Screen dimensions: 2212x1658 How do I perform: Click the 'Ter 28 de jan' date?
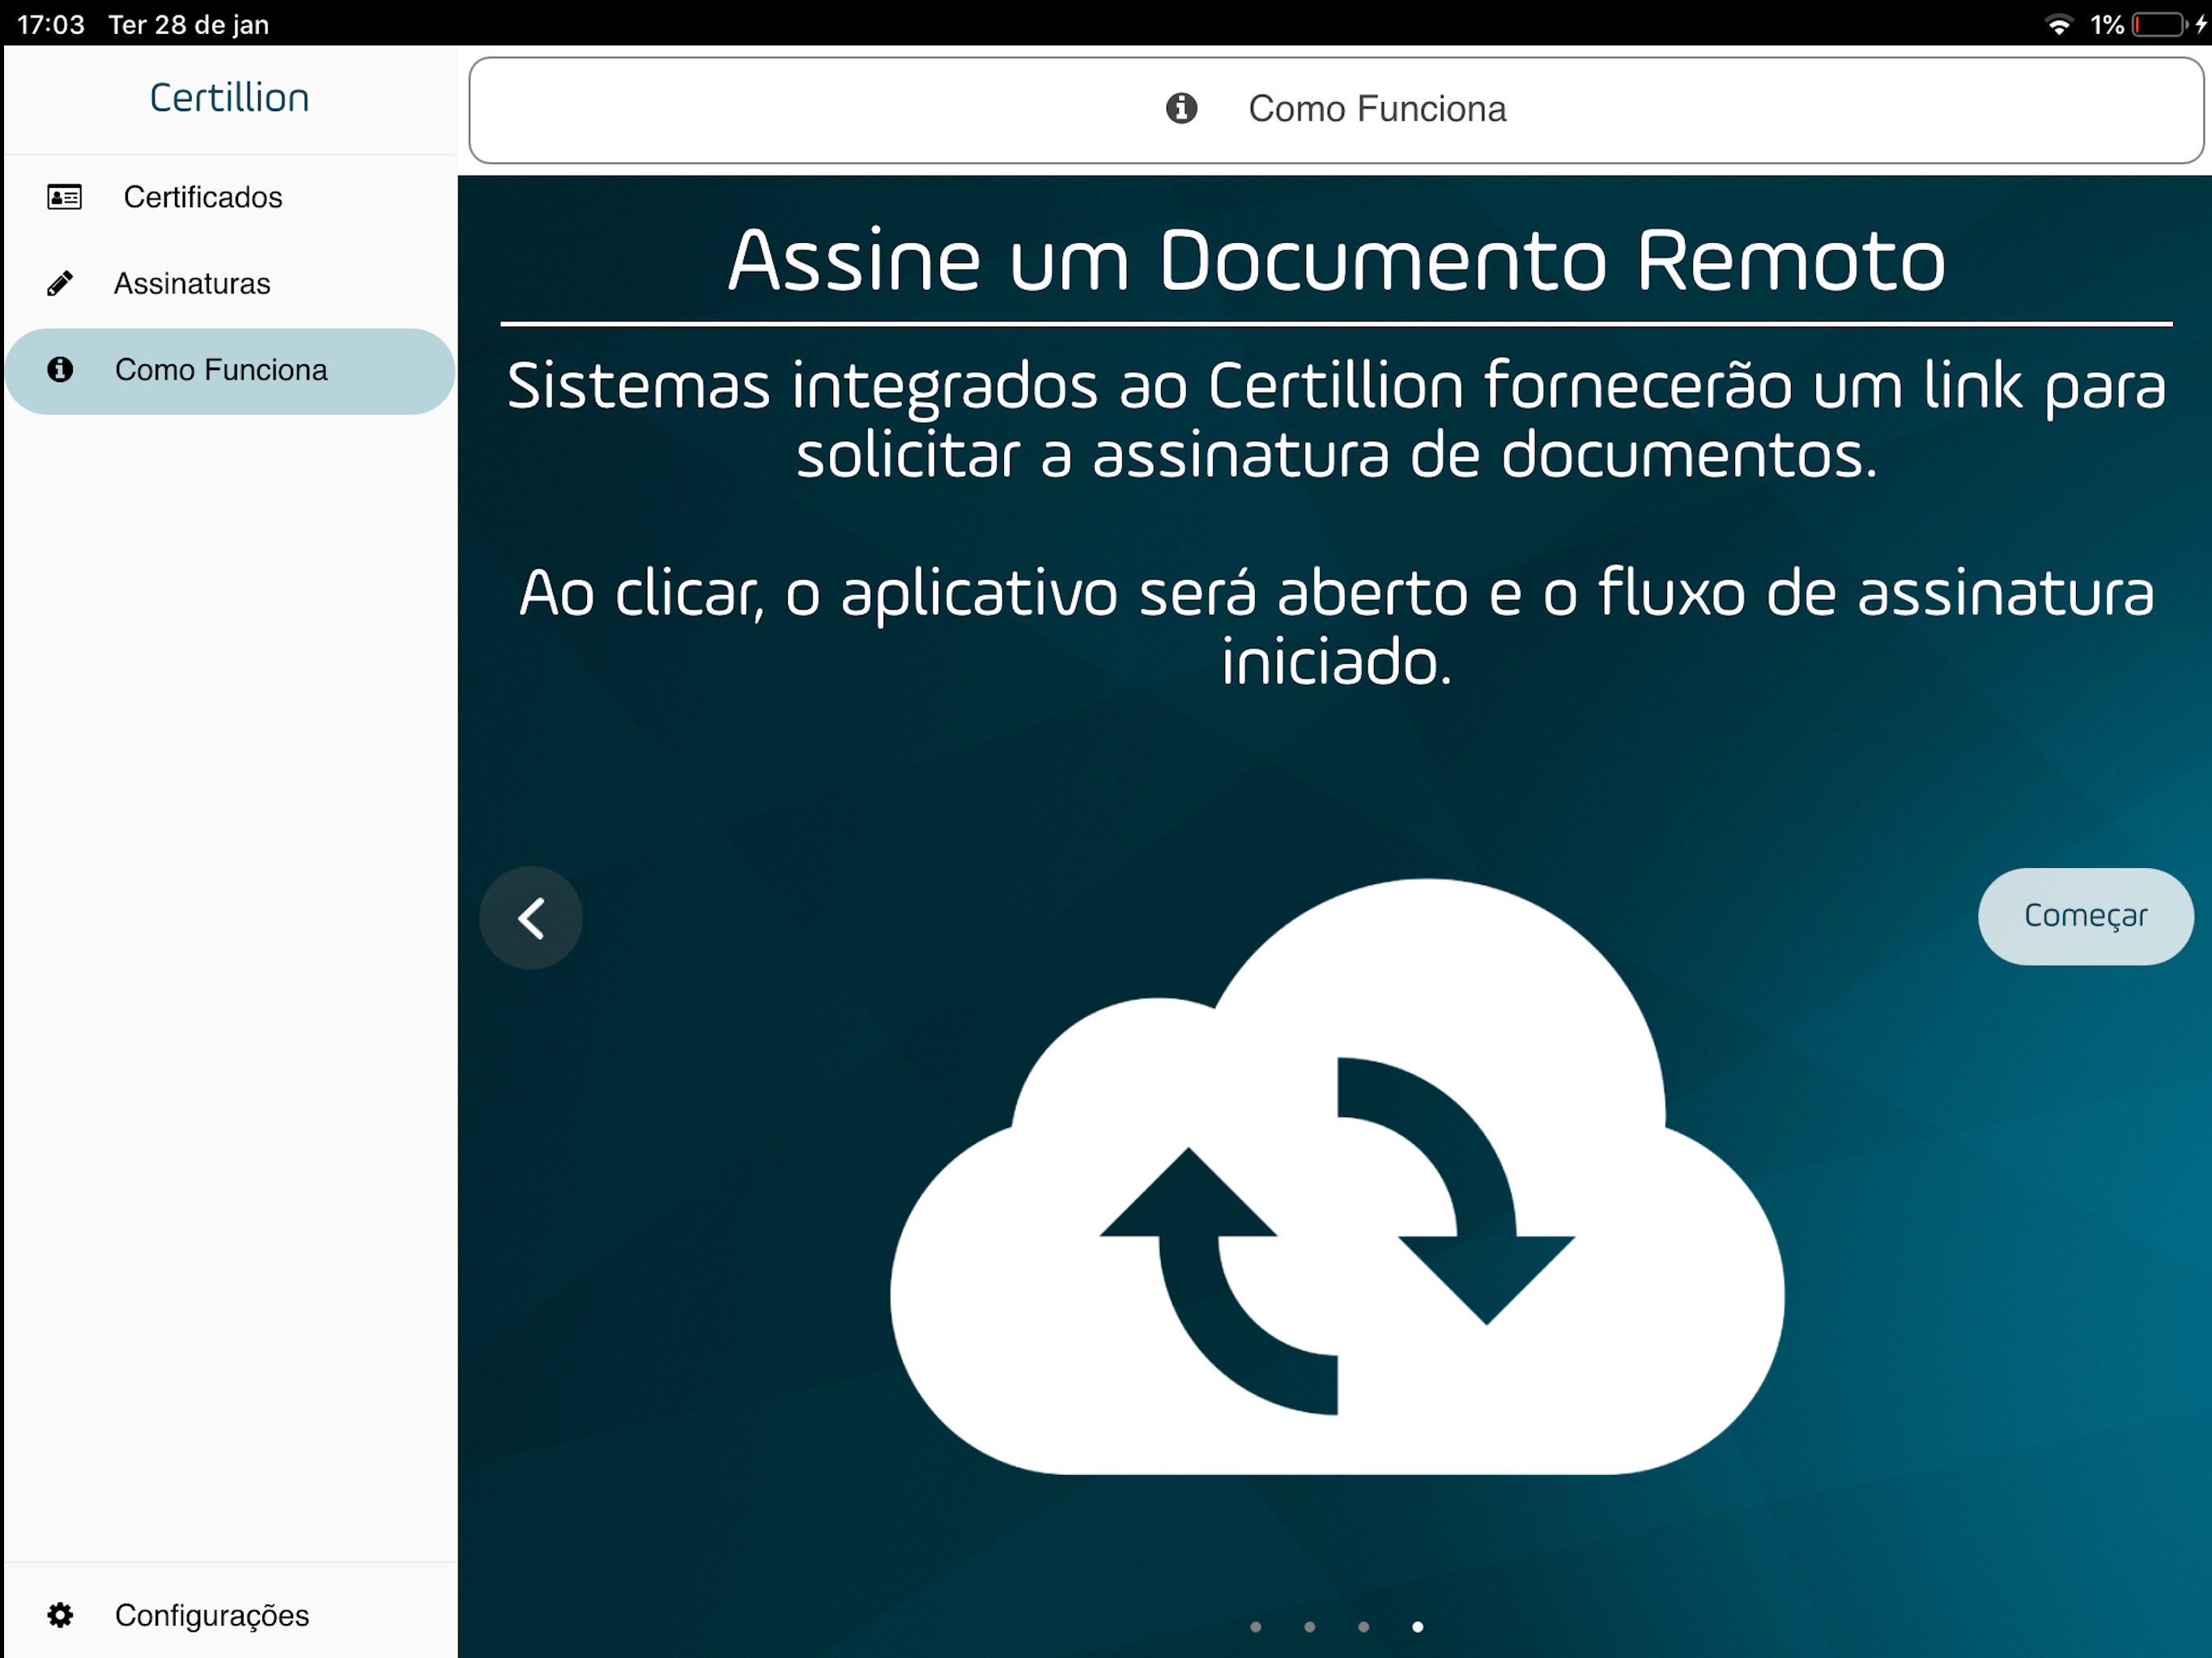189,24
